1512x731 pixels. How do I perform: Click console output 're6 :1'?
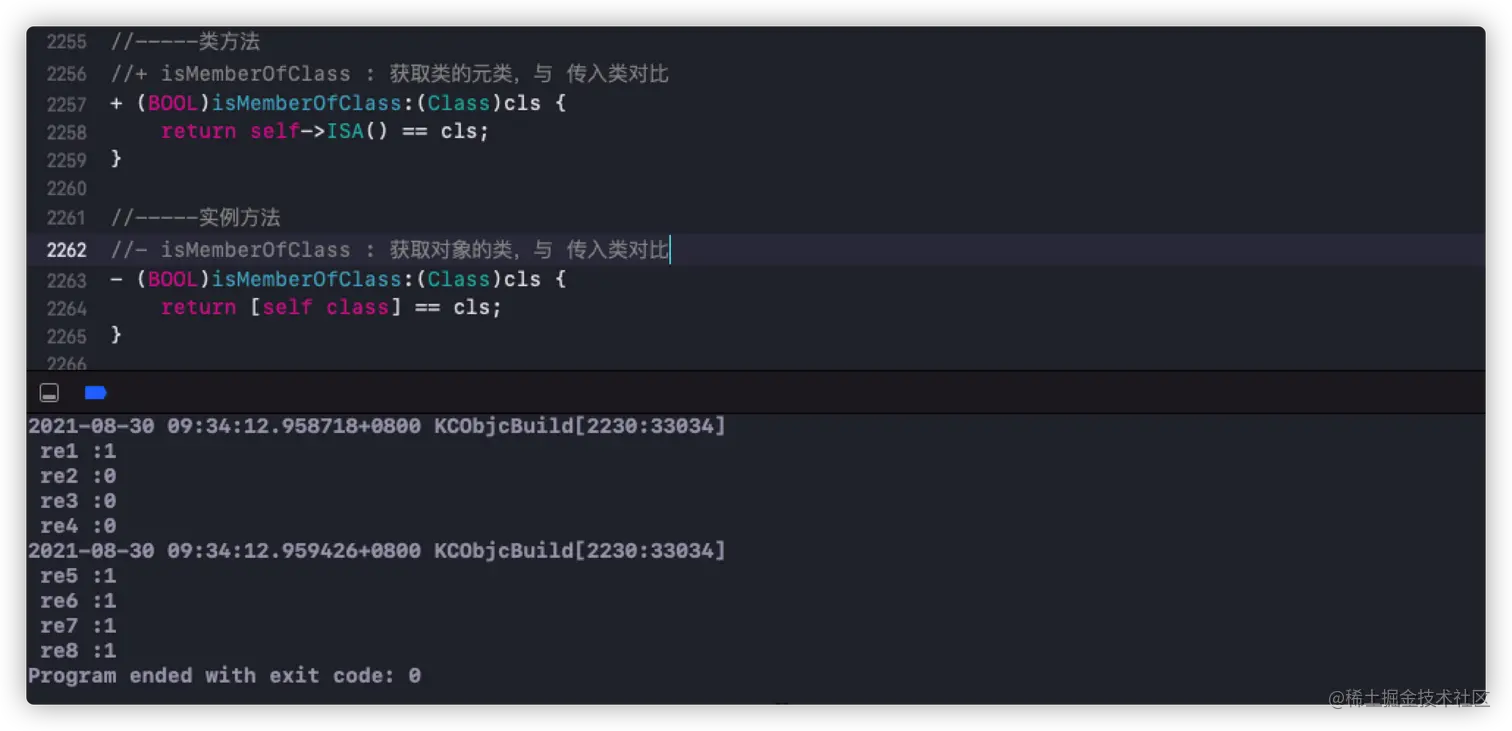click(x=78, y=601)
